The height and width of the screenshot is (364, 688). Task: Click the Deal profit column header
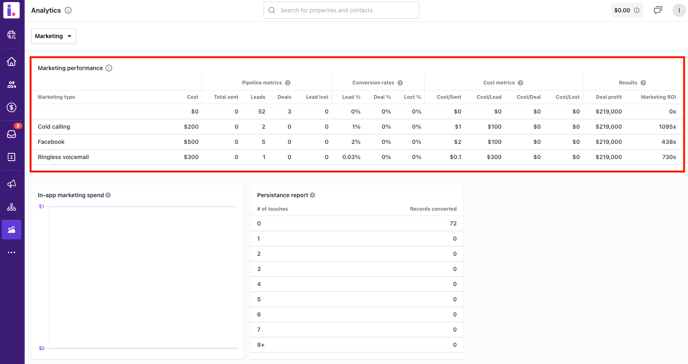point(609,97)
